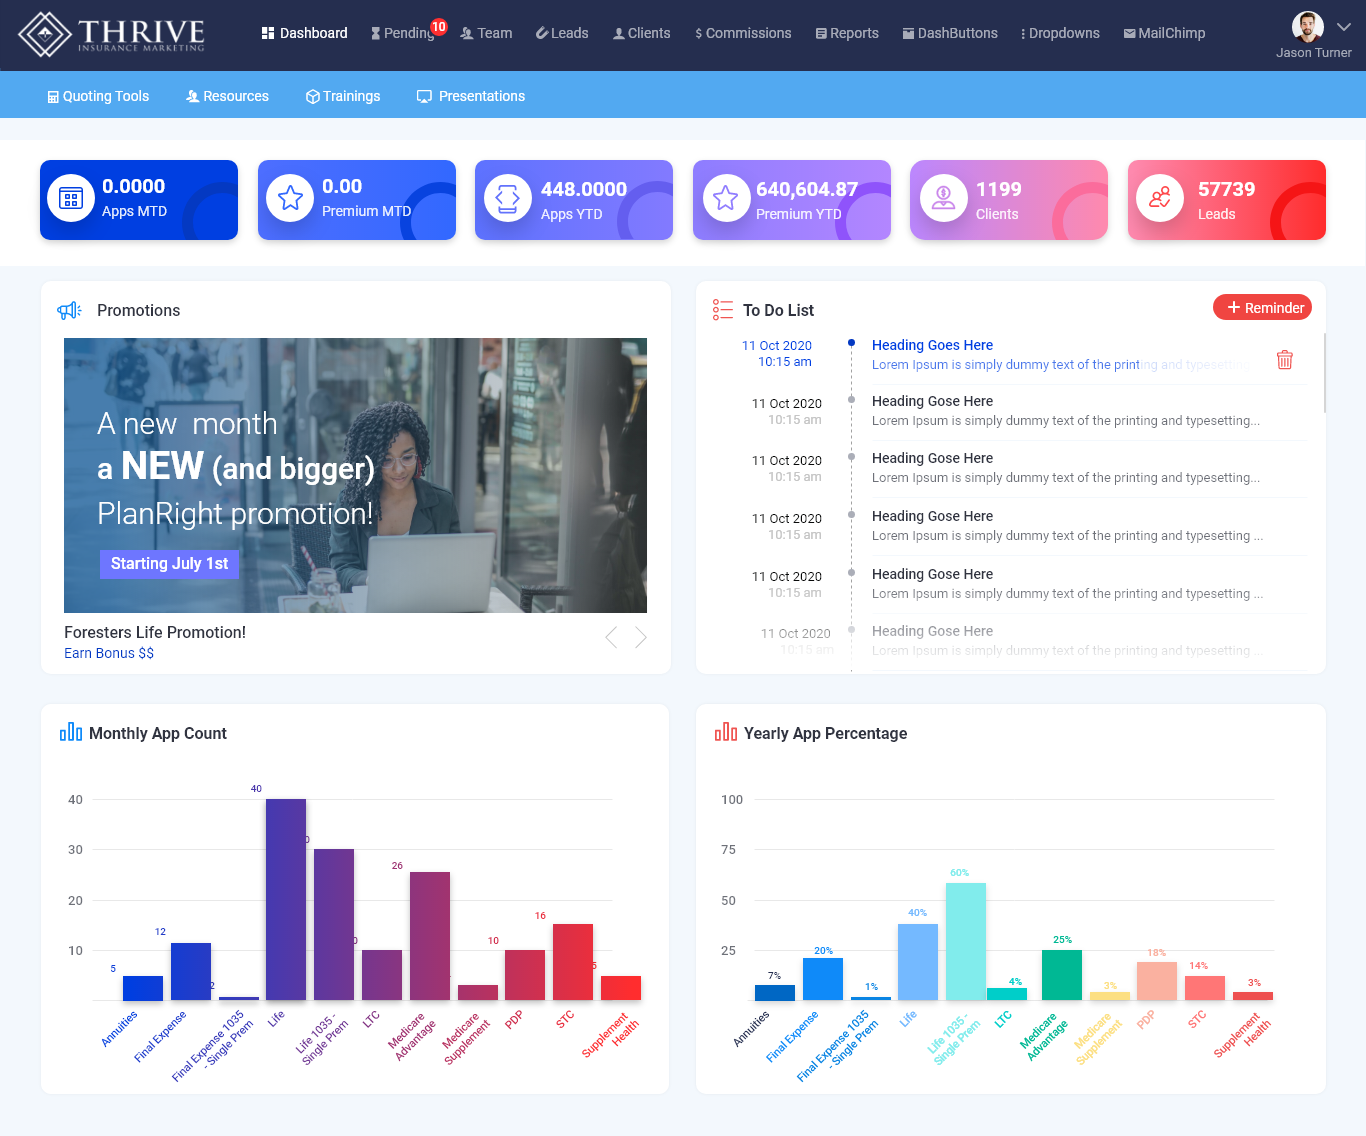Image resolution: width=1366 pixels, height=1136 pixels.
Task: Click the red Pending notification badge
Action: coord(438,27)
